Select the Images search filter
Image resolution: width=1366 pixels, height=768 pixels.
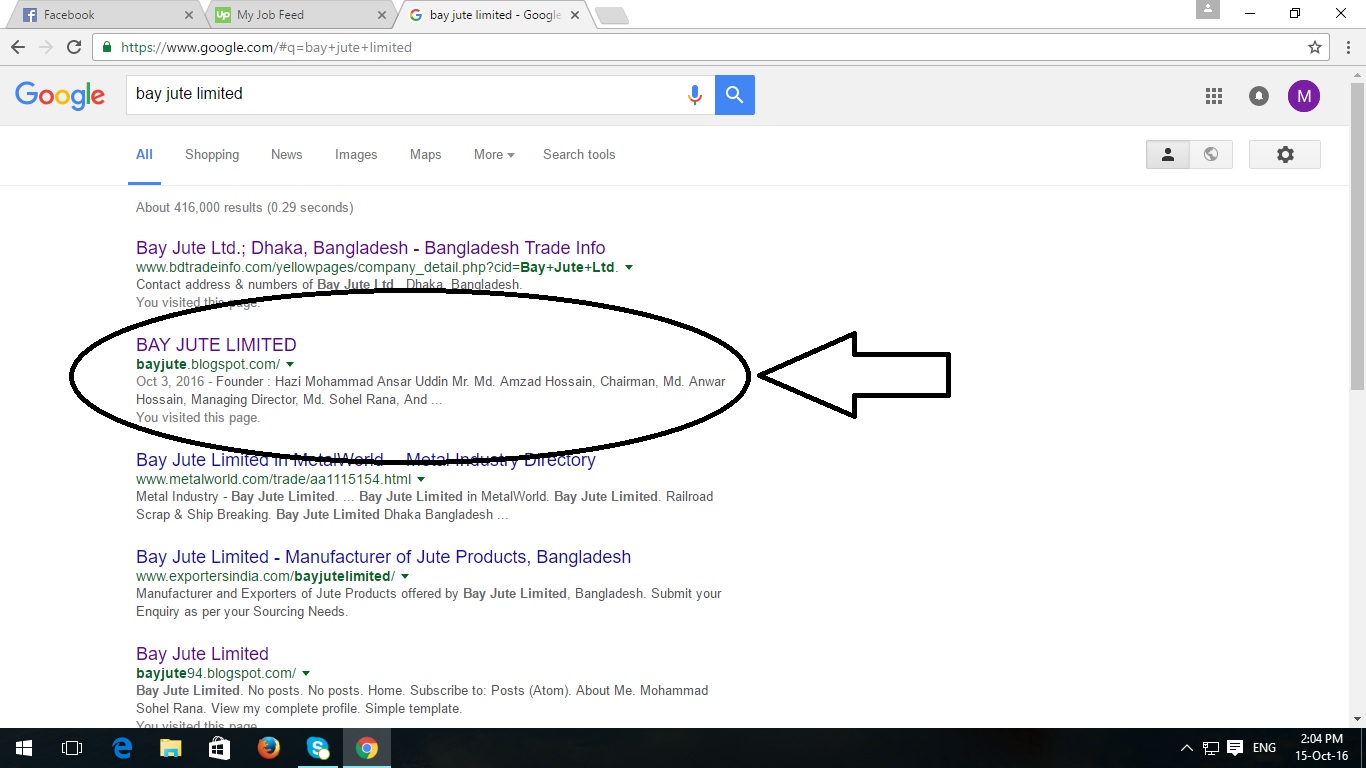[x=356, y=155]
